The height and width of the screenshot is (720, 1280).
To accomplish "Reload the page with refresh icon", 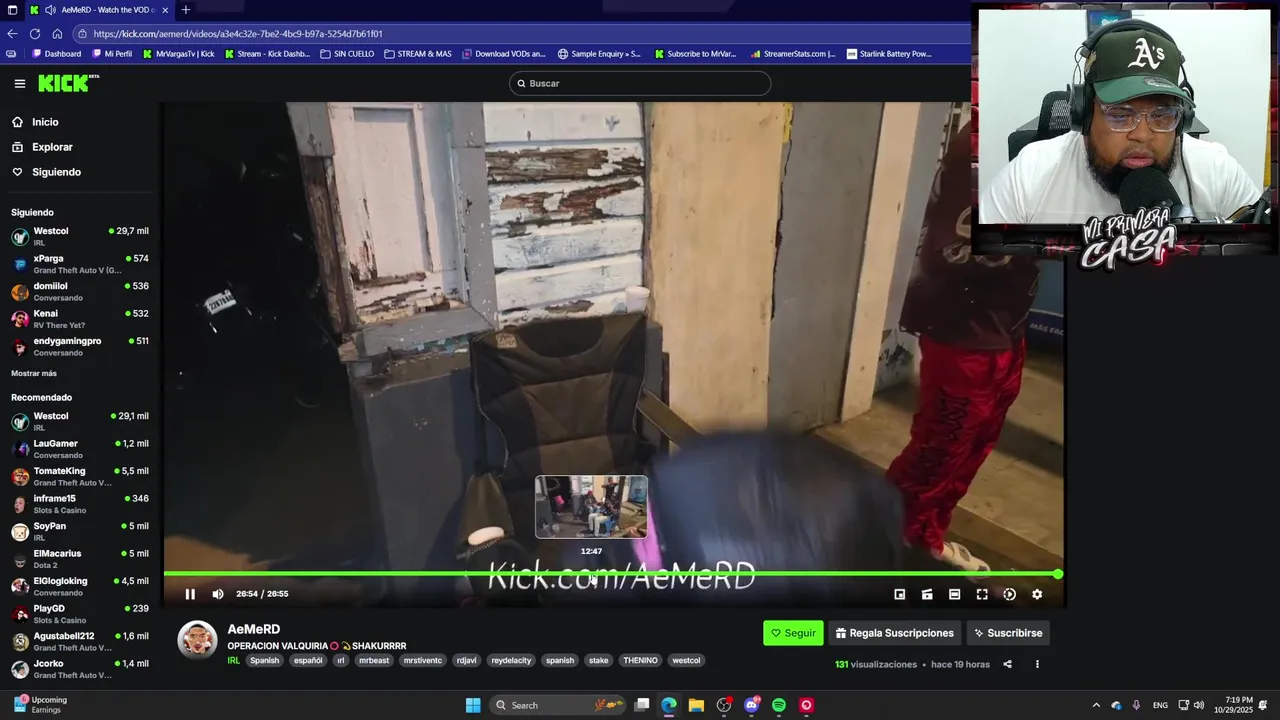I will coord(35,34).
